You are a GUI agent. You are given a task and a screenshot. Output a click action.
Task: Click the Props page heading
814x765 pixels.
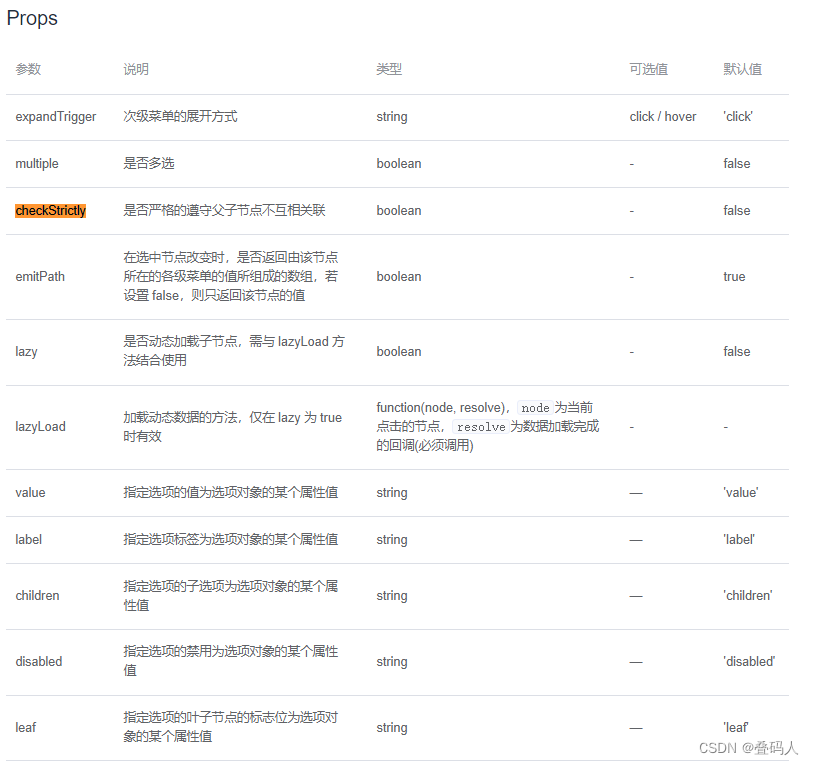pyautogui.click(x=31, y=18)
